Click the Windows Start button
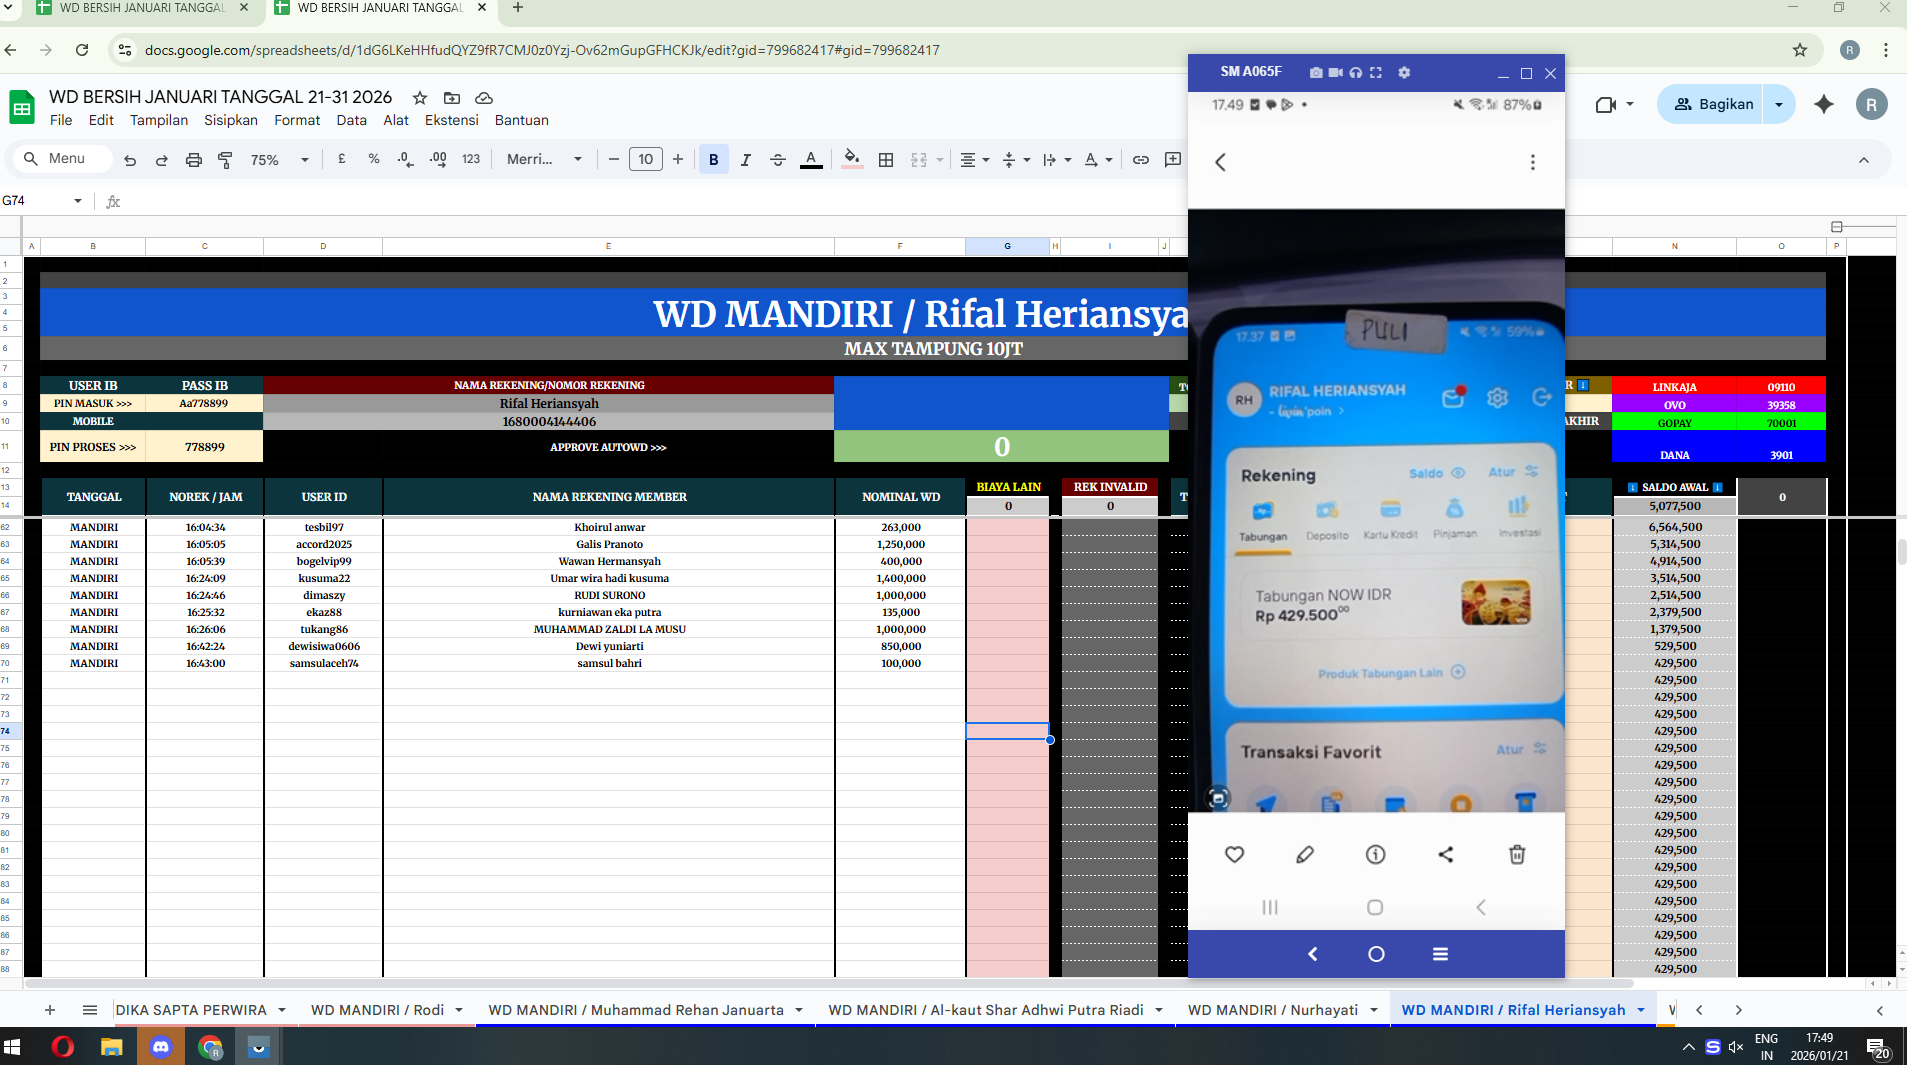Screen dimensions: 1907x1065 13,1047
